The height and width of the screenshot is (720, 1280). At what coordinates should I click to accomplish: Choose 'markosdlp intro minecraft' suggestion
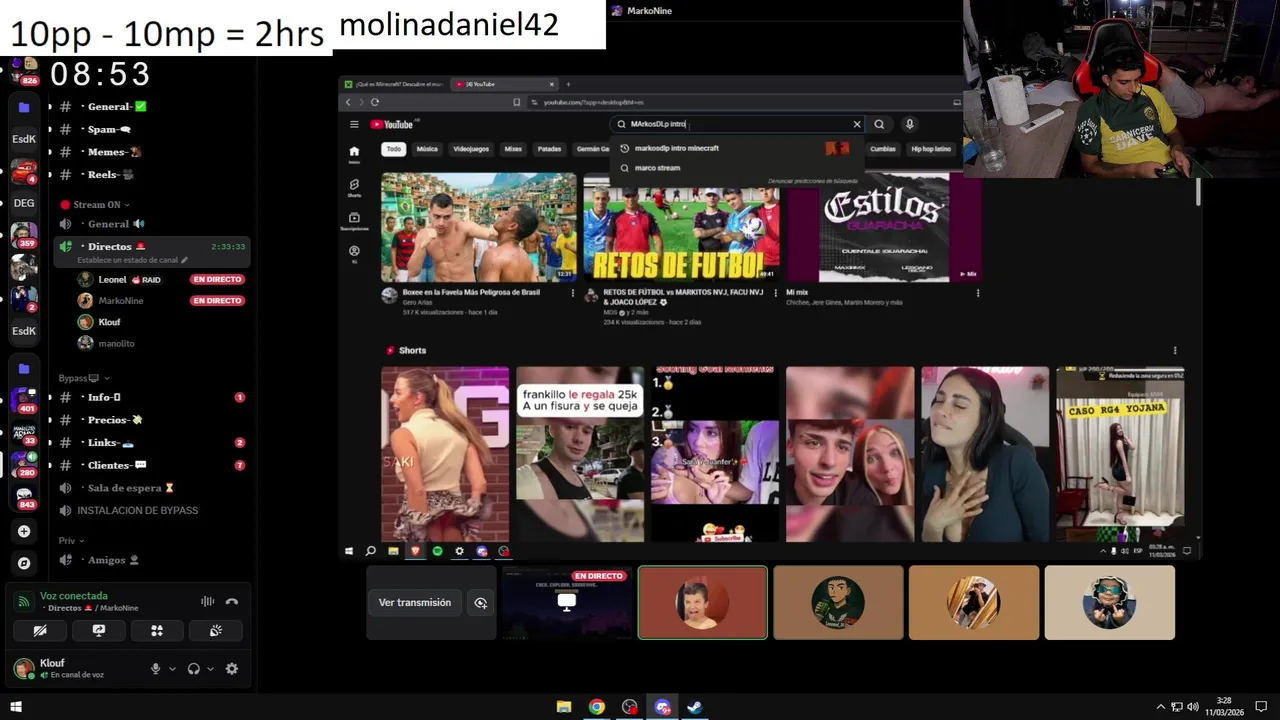737,148
